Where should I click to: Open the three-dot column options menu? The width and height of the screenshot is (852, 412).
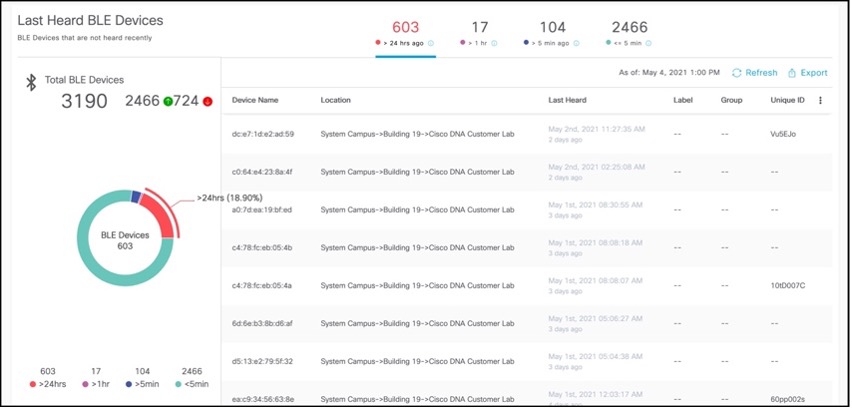coord(820,100)
